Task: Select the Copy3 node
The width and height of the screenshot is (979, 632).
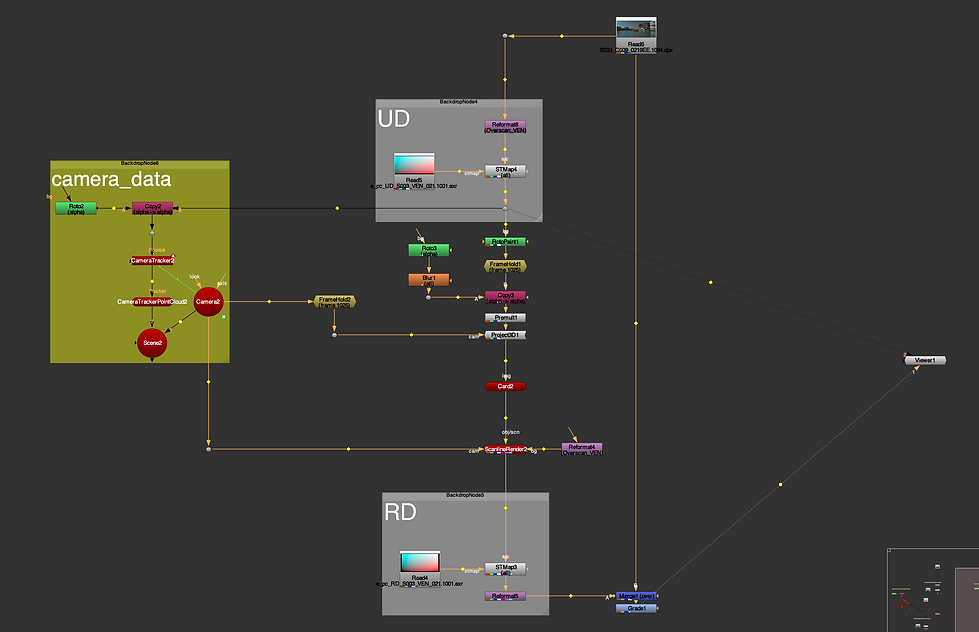Action: 506,298
